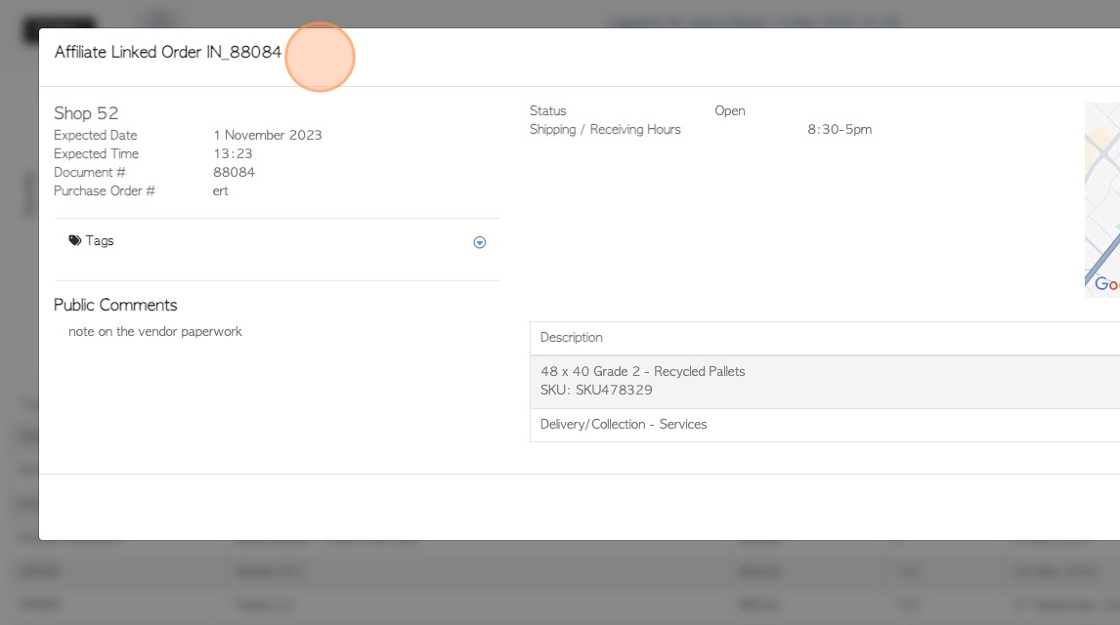Click the Shipping / Receiving Hours label
This screenshot has height=625, width=1120.
(605, 129)
